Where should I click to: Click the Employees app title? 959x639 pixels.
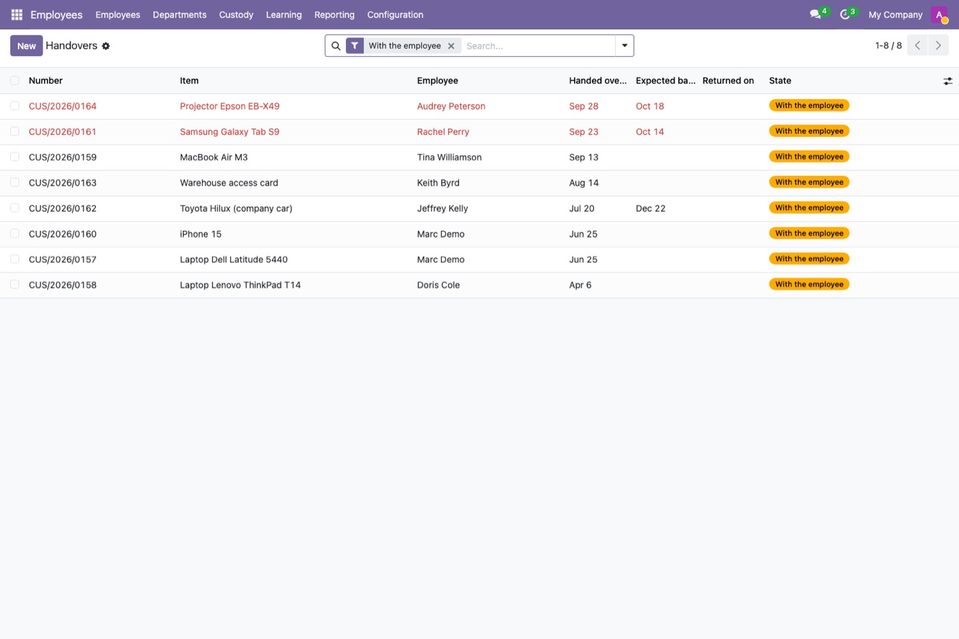point(56,15)
